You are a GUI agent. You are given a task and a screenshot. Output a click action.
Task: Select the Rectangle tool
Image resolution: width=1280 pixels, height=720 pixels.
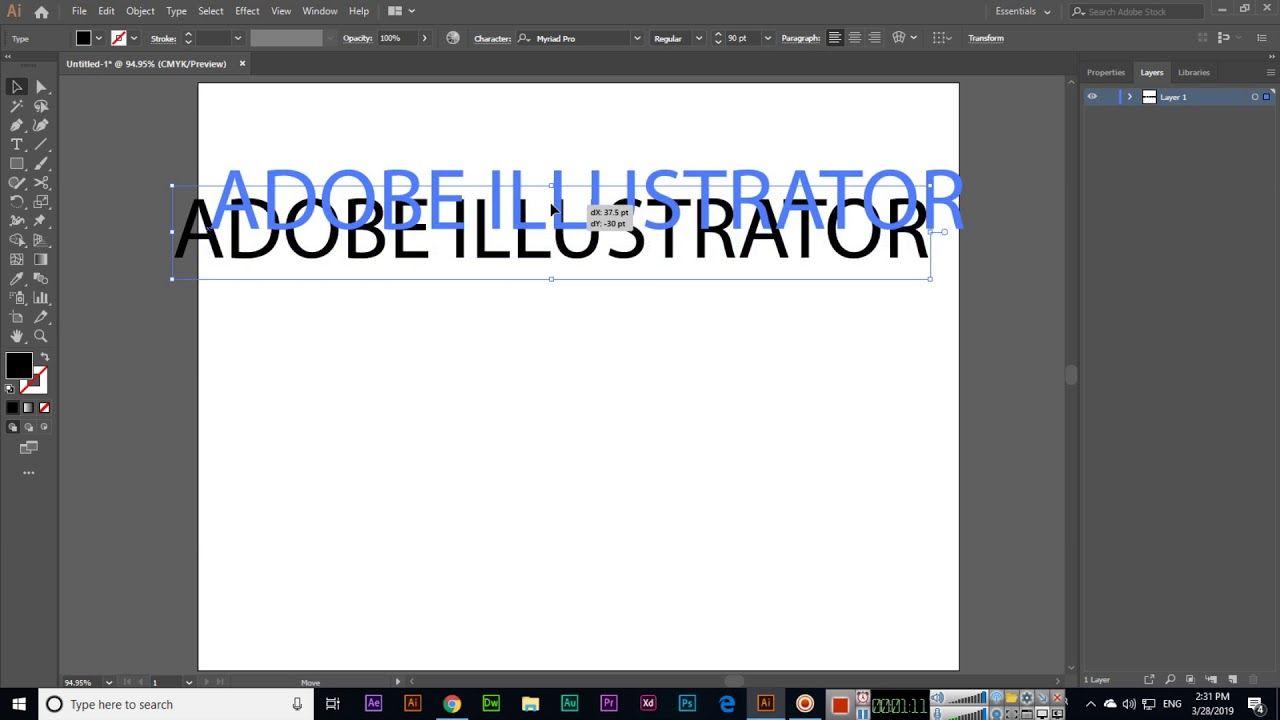point(16,163)
